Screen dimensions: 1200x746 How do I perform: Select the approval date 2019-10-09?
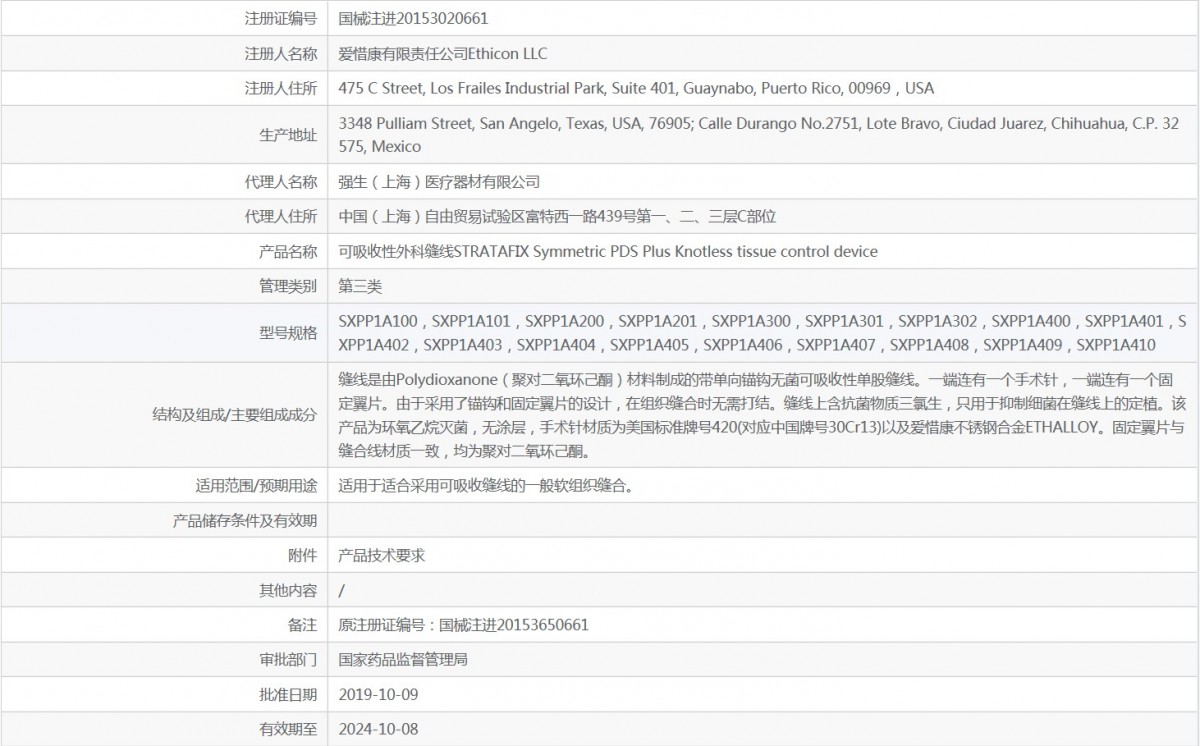[379, 694]
